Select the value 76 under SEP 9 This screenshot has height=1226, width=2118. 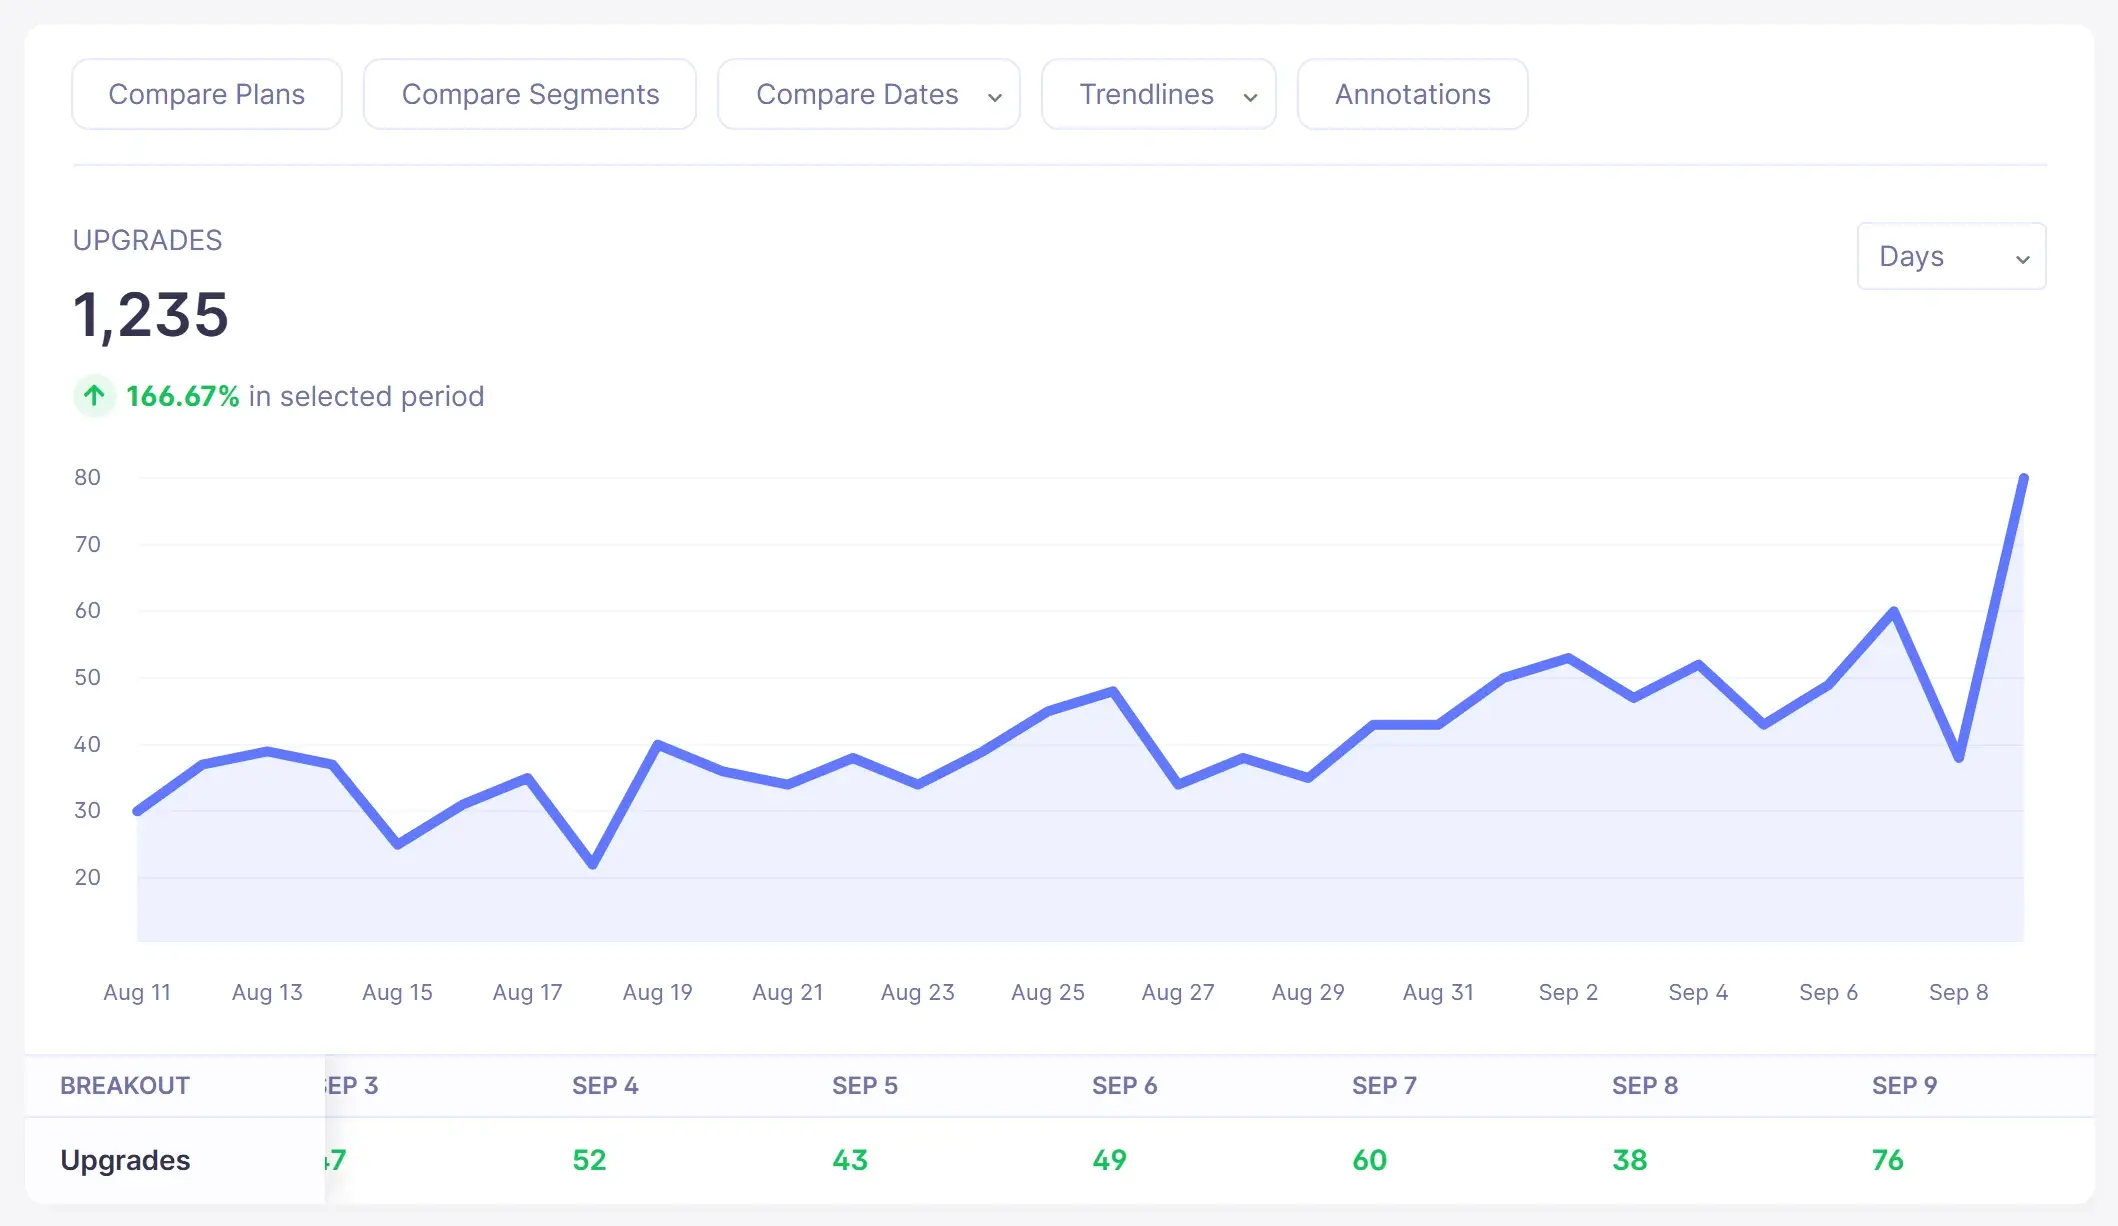pos(1888,1160)
